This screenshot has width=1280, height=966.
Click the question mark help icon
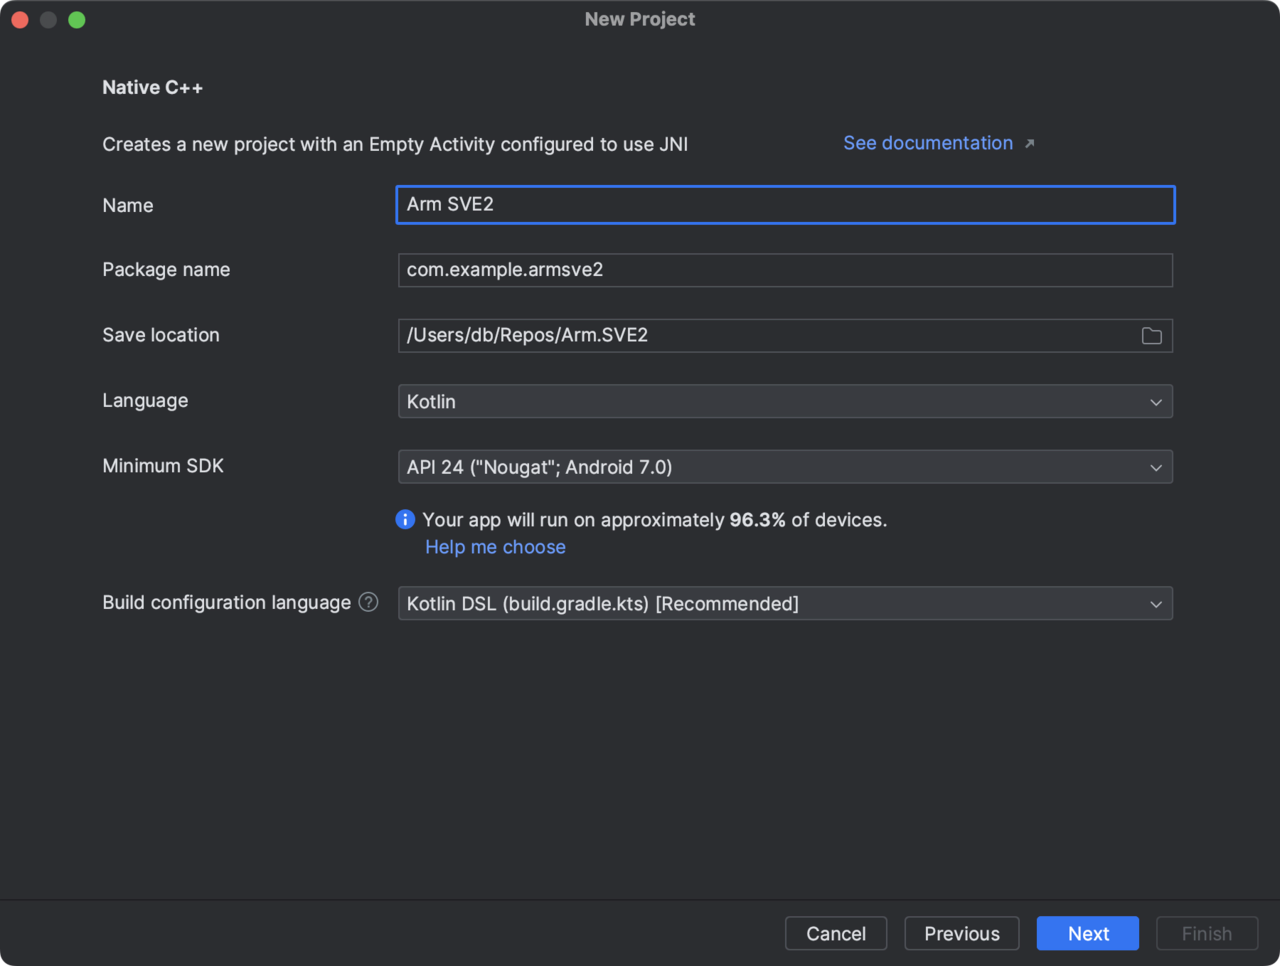point(369,602)
